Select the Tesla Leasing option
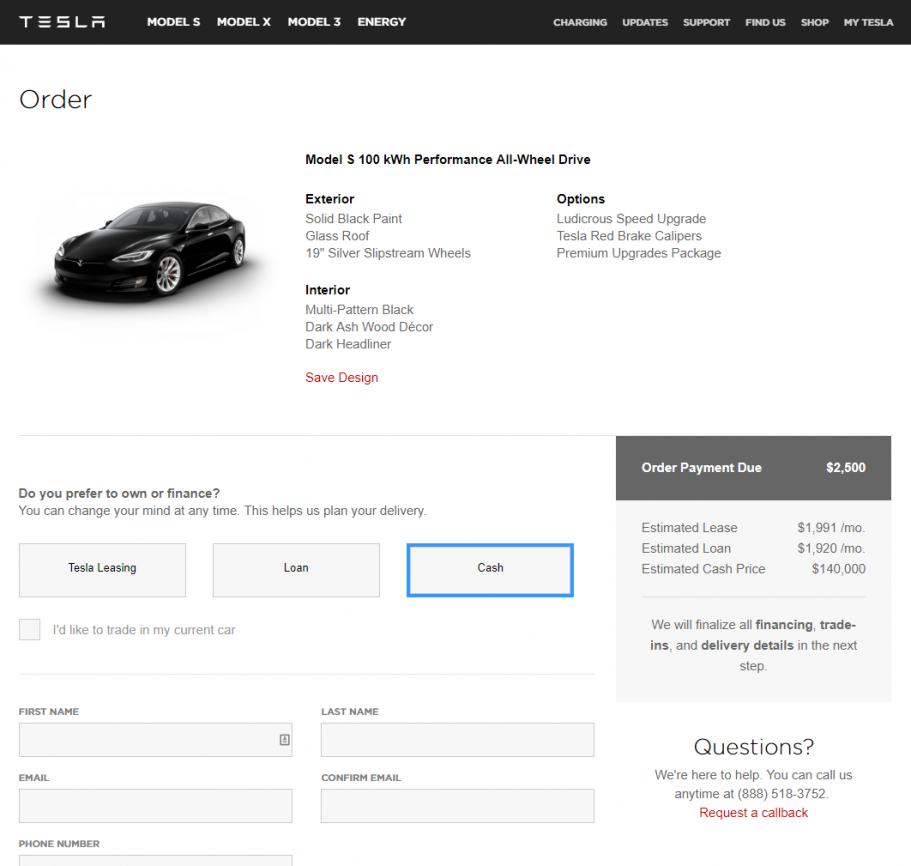911x866 pixels. coord(102,569)
